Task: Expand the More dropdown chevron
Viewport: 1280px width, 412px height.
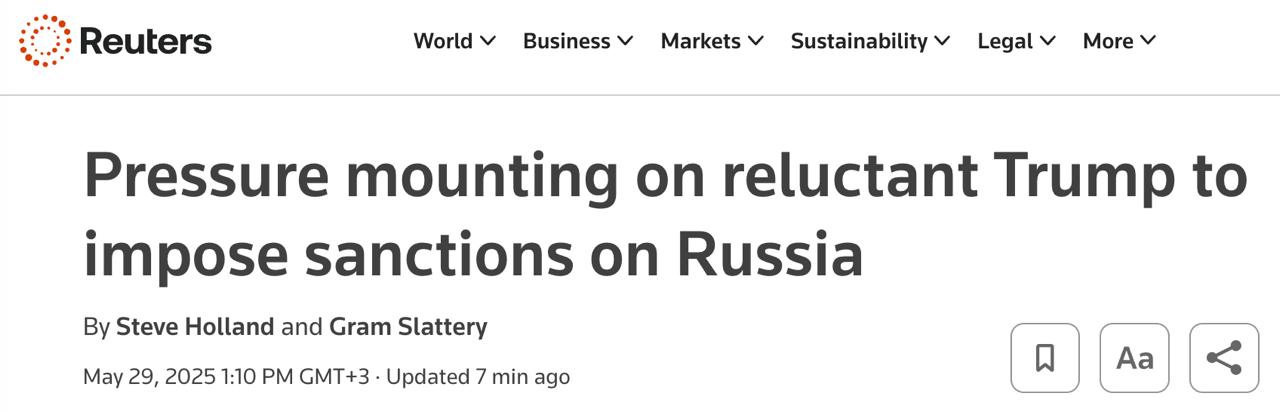Action: pyautogui.click(x=1148, y=41)
